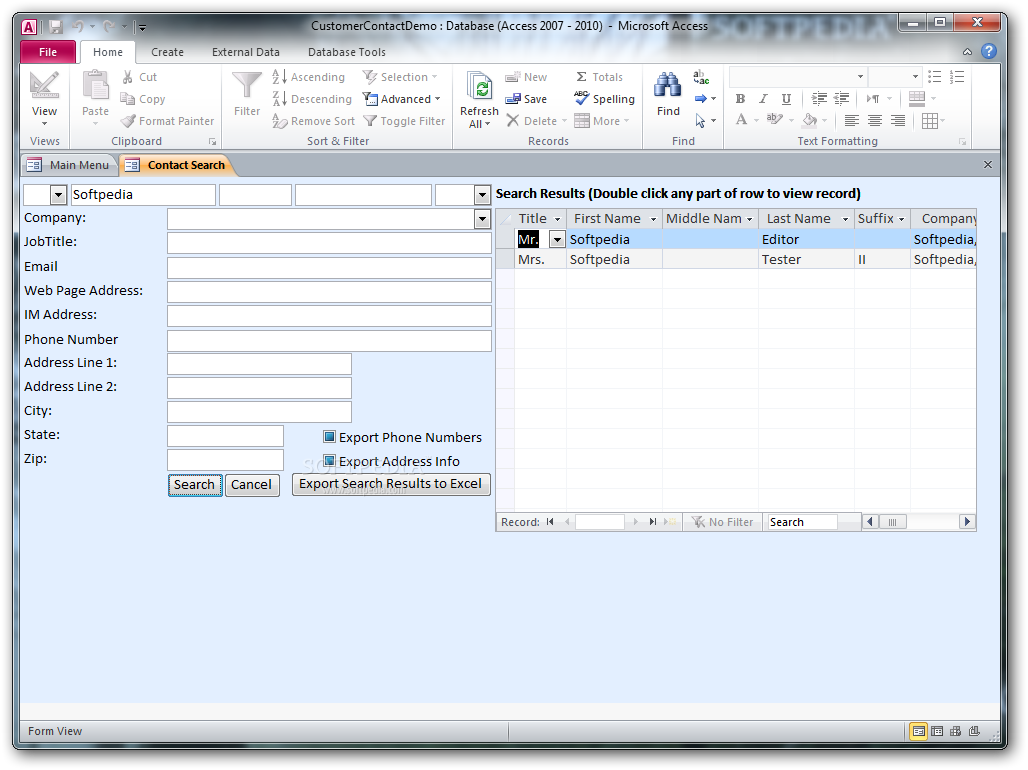
Task: Click the Copy icon
Action: pyautogui.click(x=128, y=99)
